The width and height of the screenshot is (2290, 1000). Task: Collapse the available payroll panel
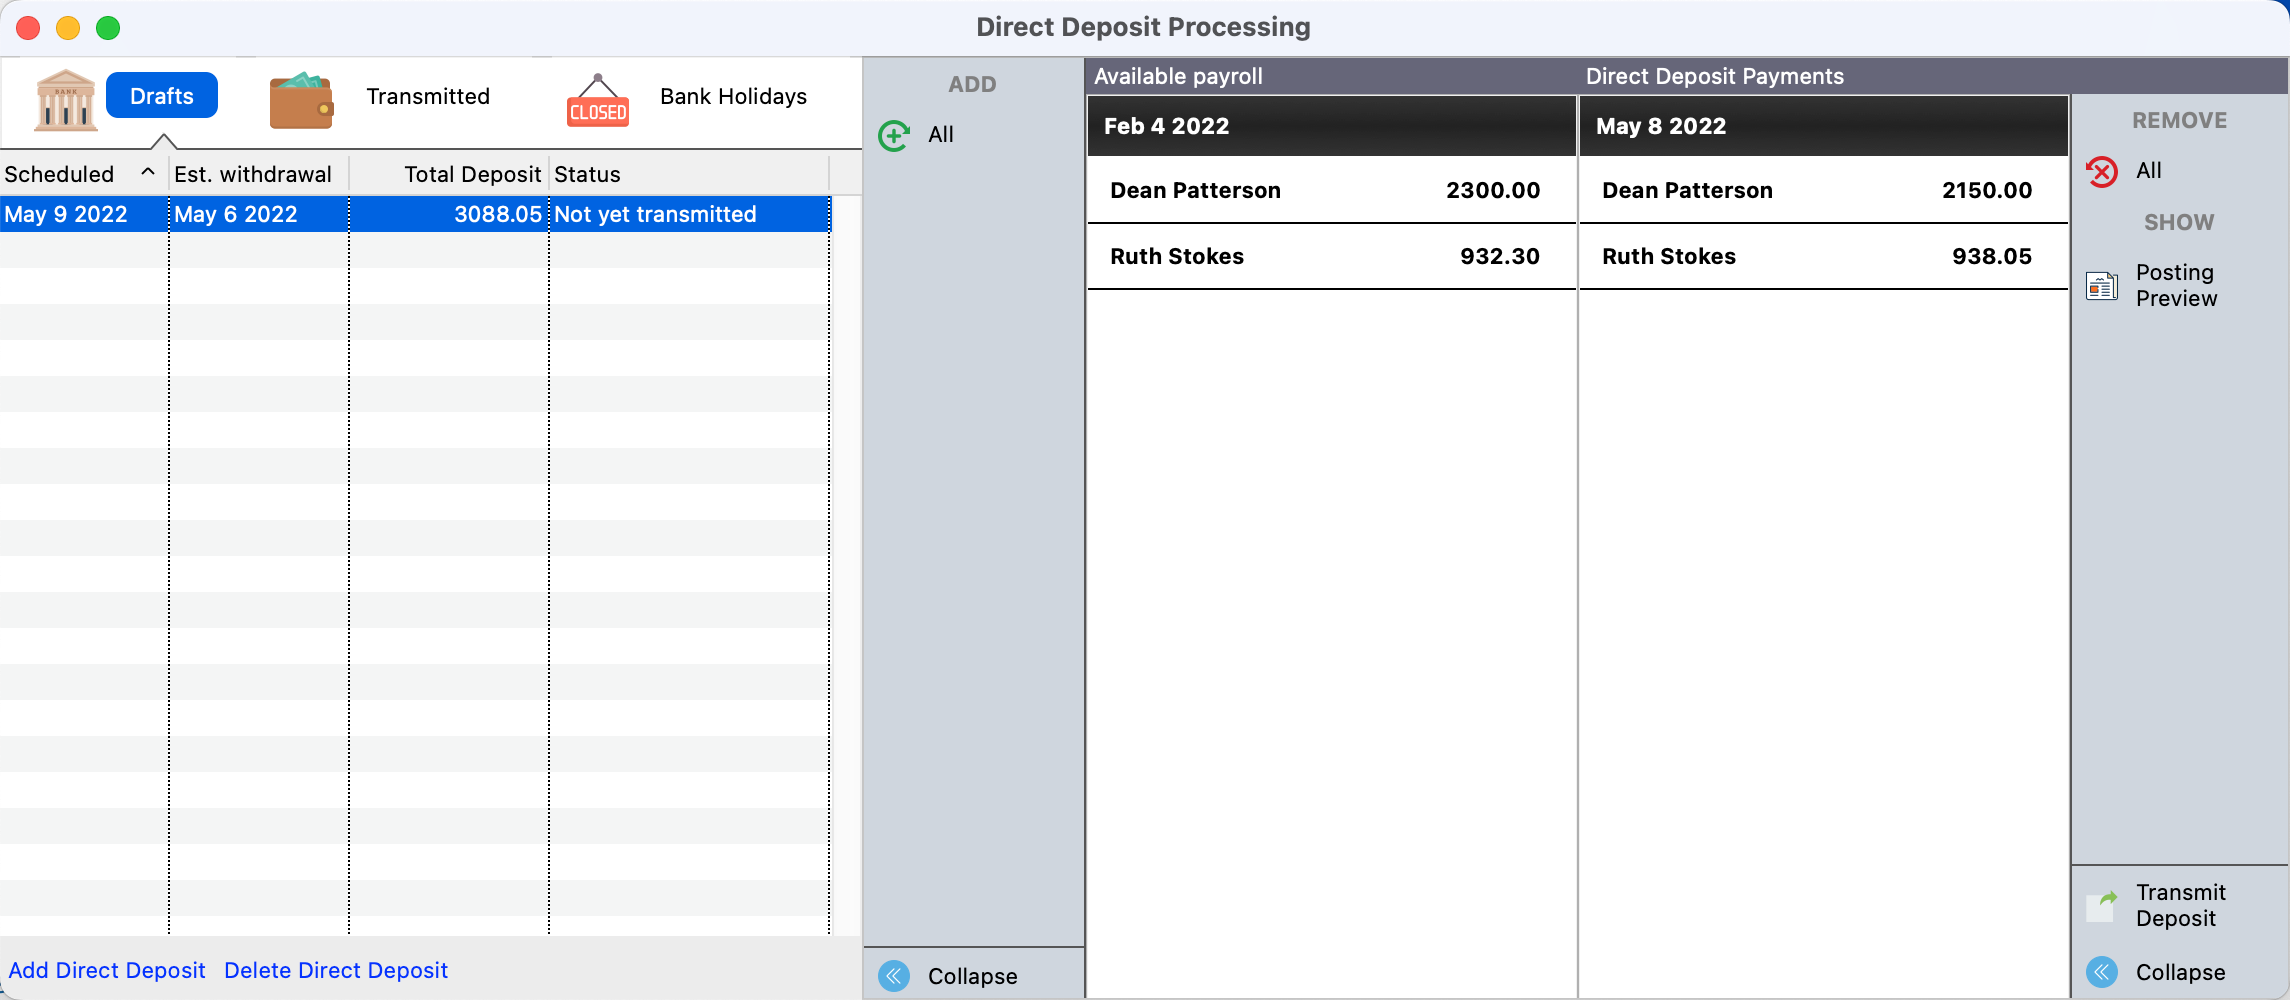click(894, 975)
